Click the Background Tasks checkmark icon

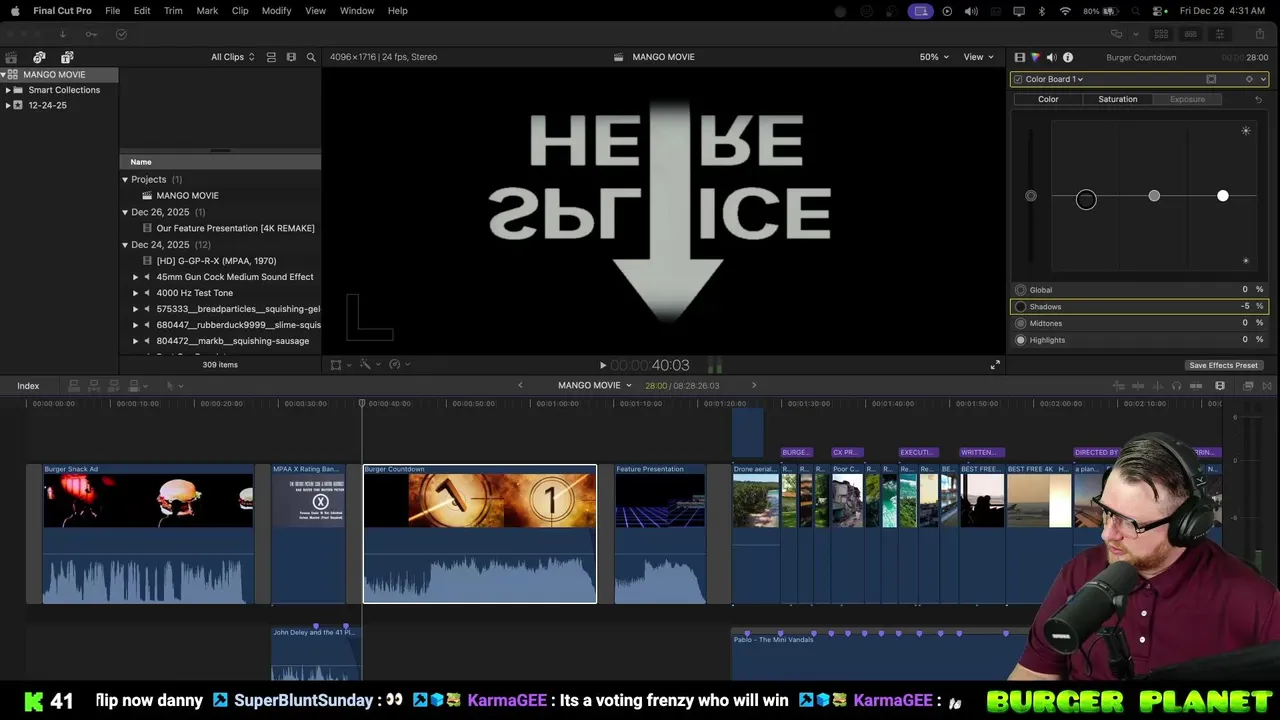(x=121, y=34)
